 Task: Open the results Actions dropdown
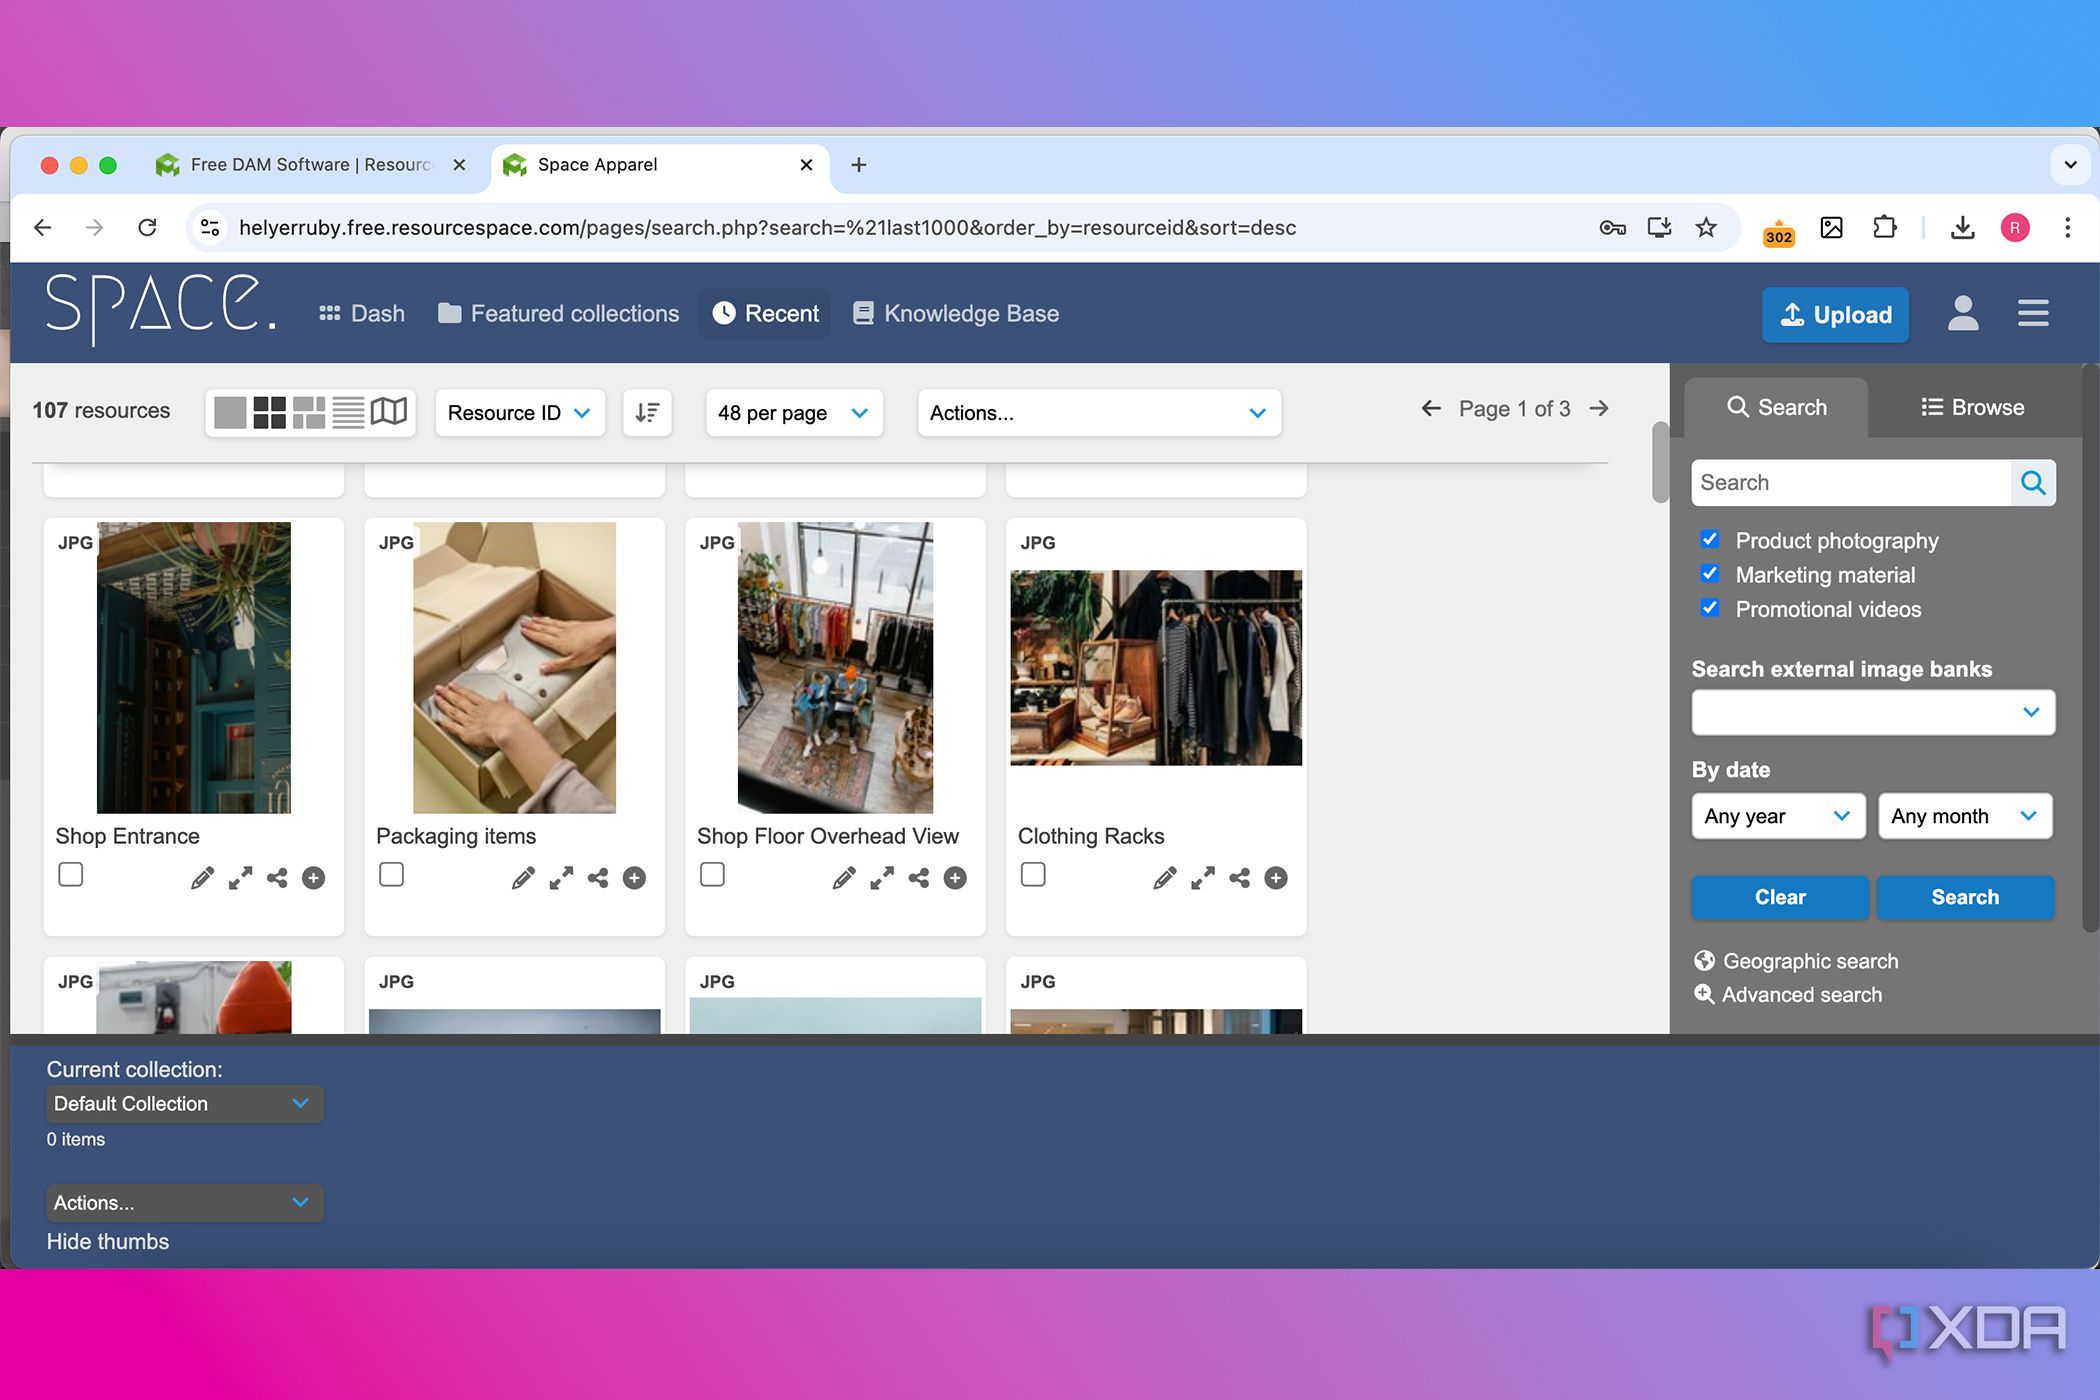[1099, 413]
